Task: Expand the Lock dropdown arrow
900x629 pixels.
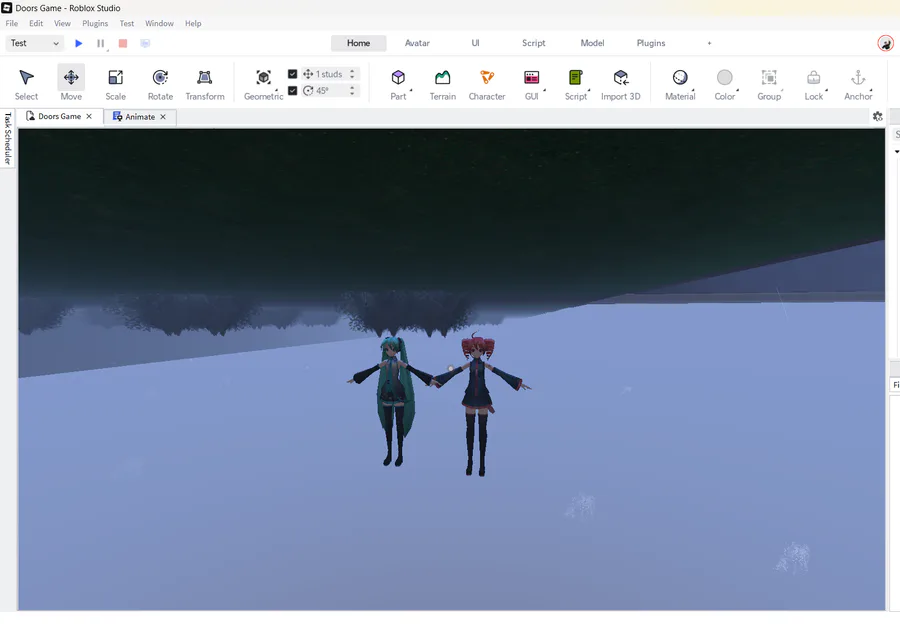Action: coord(827,90)
